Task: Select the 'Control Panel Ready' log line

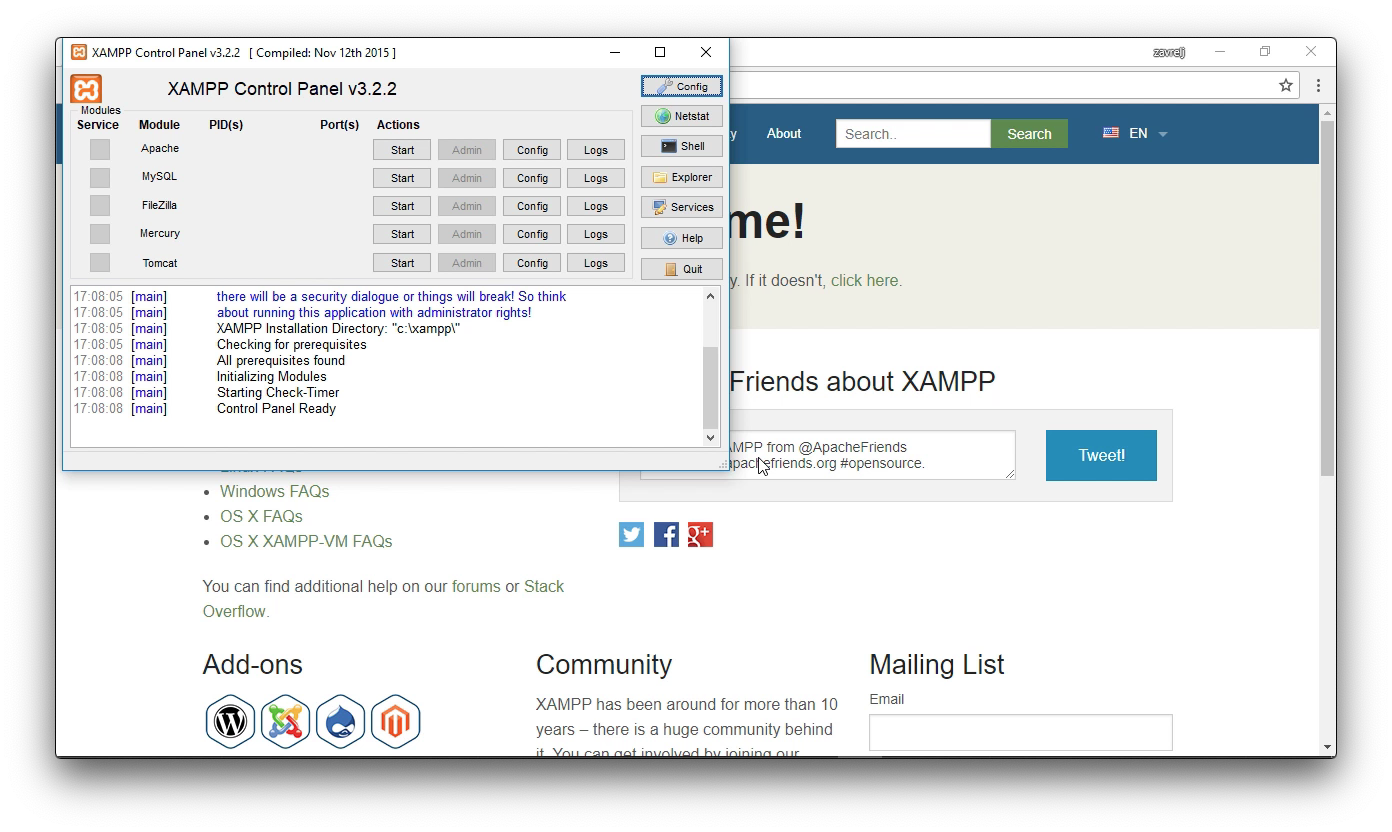Action: click(277, 408)
